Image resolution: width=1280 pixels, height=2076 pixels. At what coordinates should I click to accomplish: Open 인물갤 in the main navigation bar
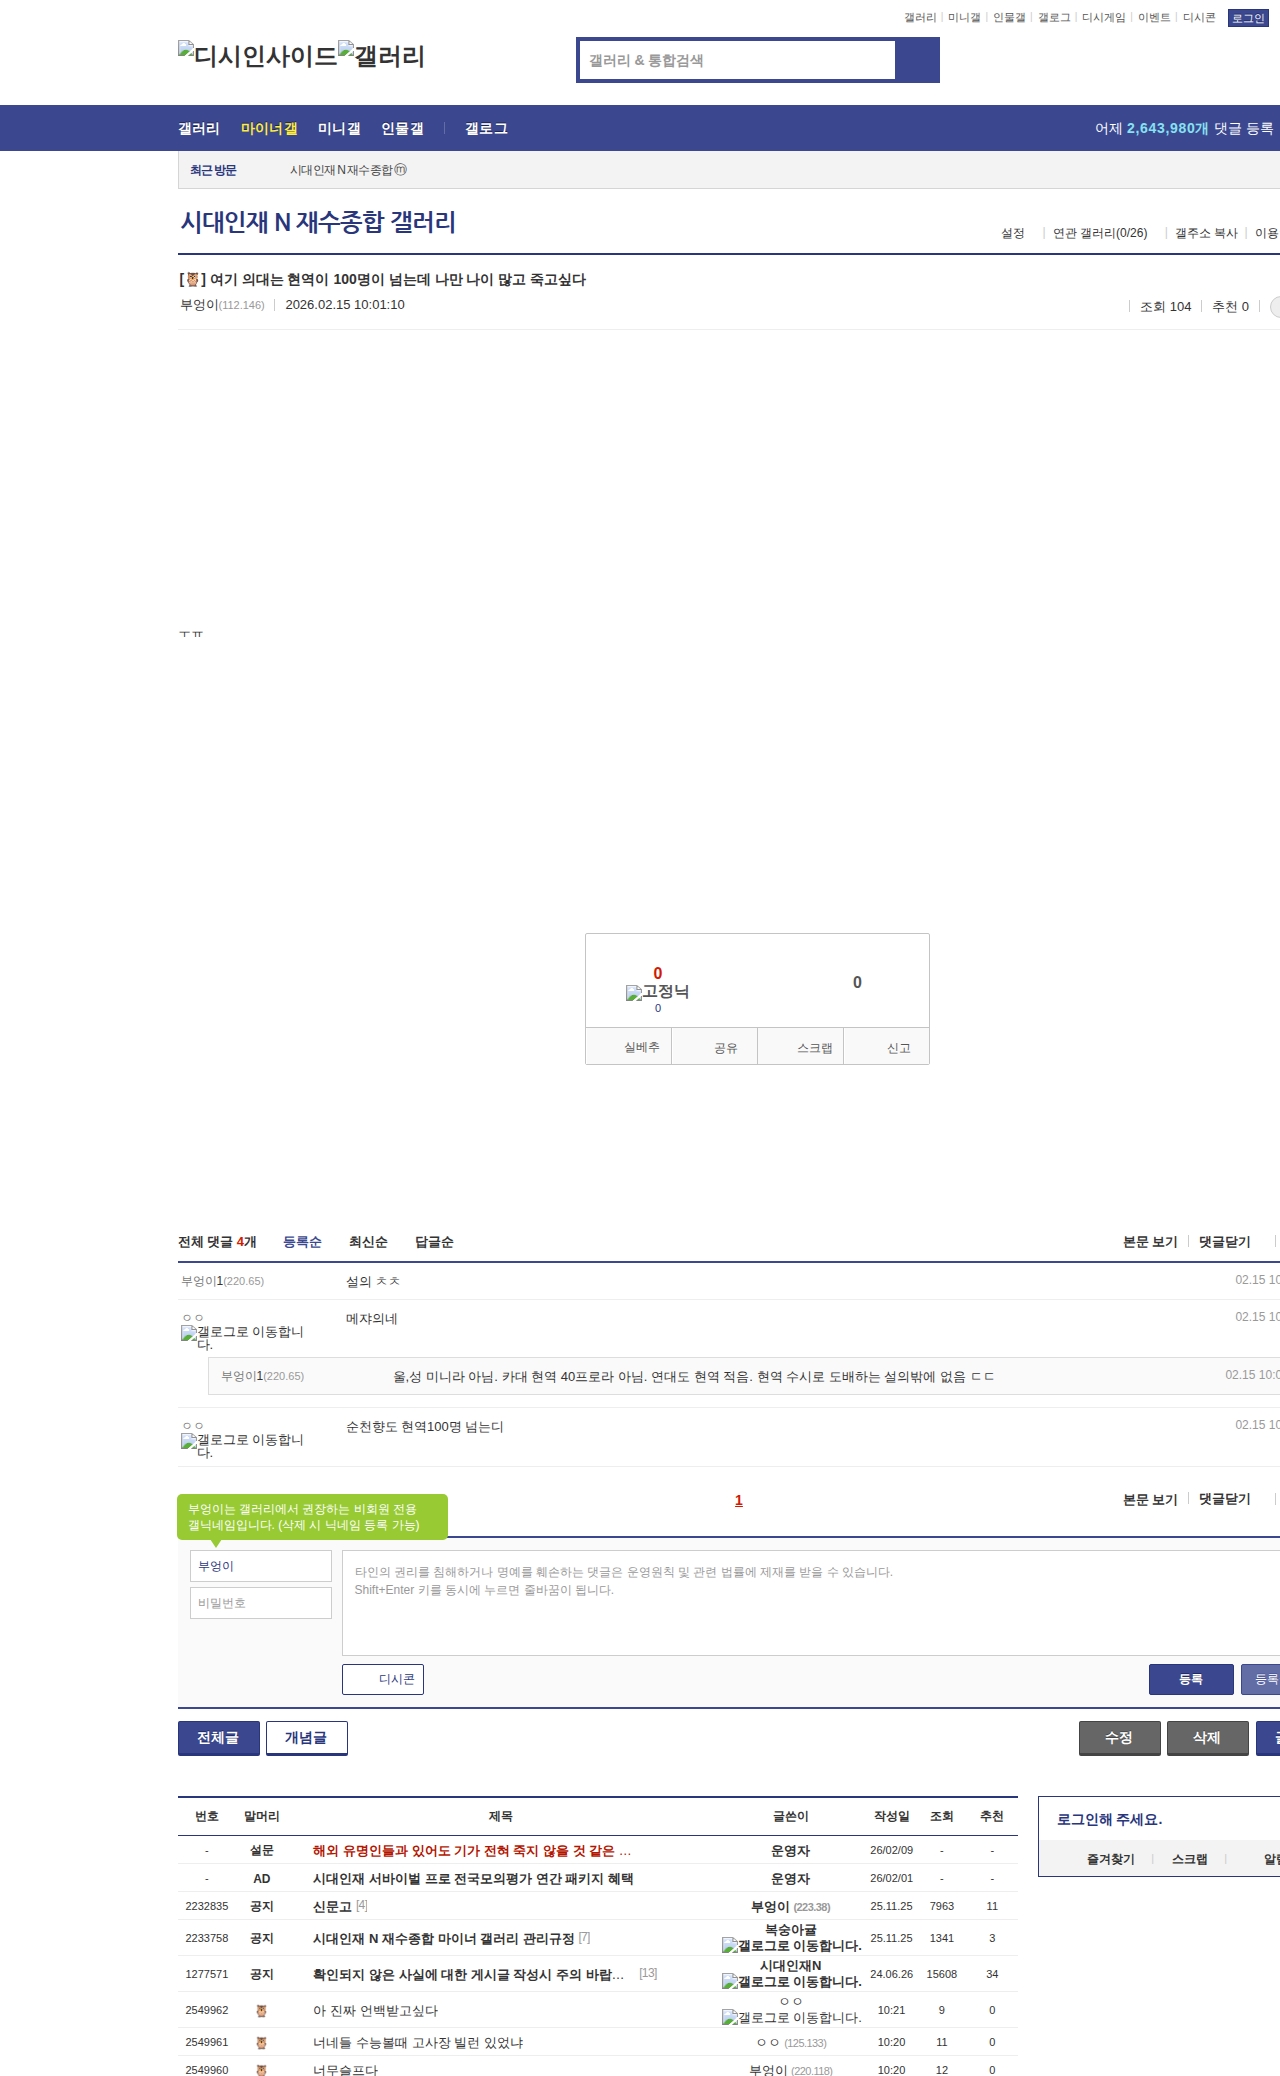click(x=402, y=128)
